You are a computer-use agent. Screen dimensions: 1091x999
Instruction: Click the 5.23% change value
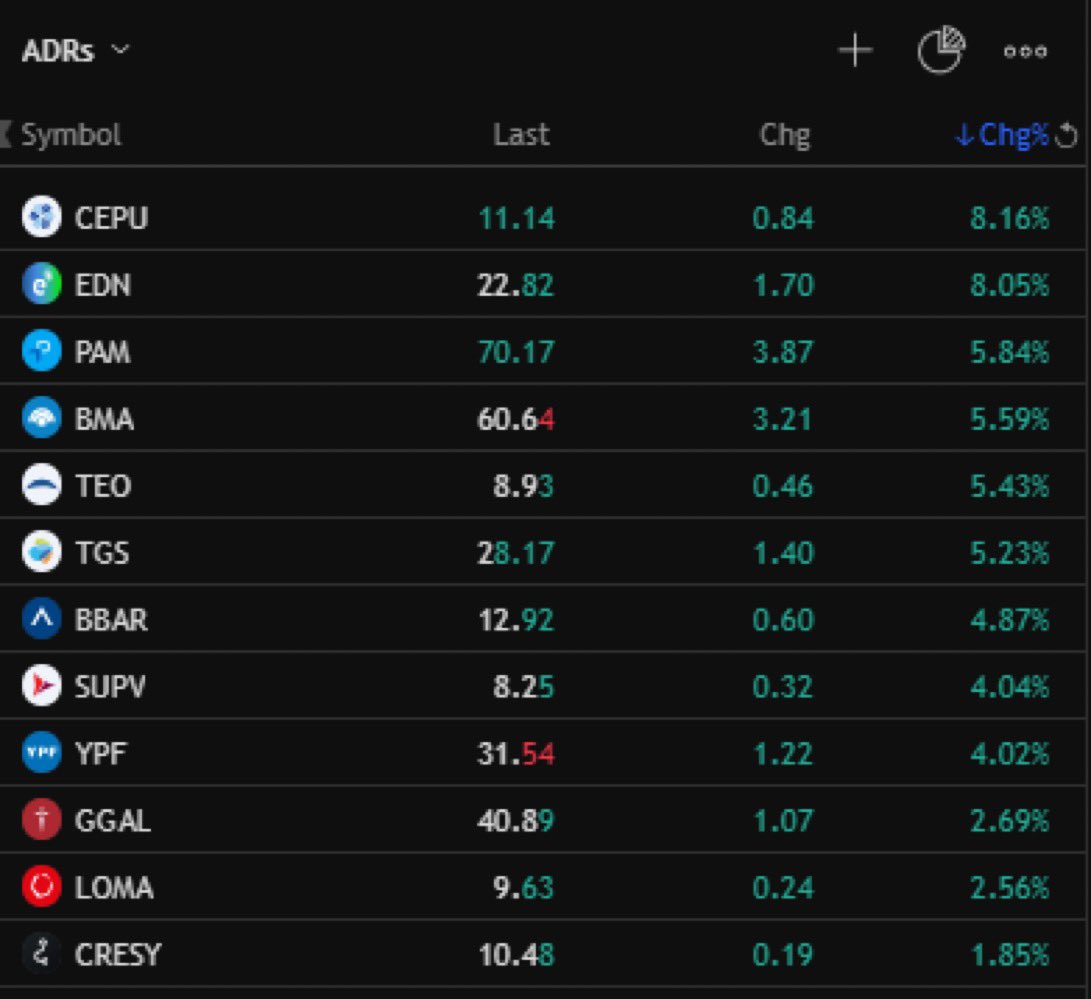click(x=1010, y=553)
